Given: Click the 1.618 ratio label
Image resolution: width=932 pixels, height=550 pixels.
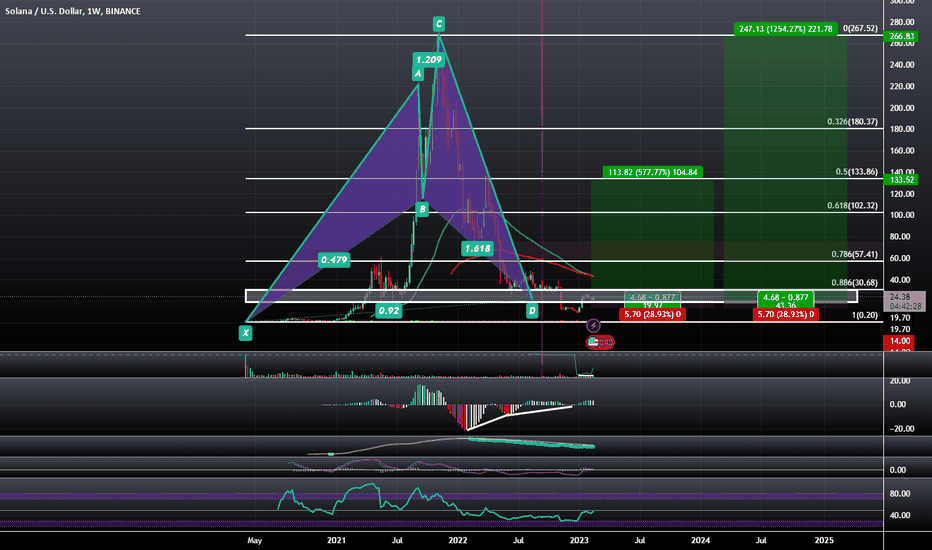Looking at the screenshot, I should [x=477, y=249].
